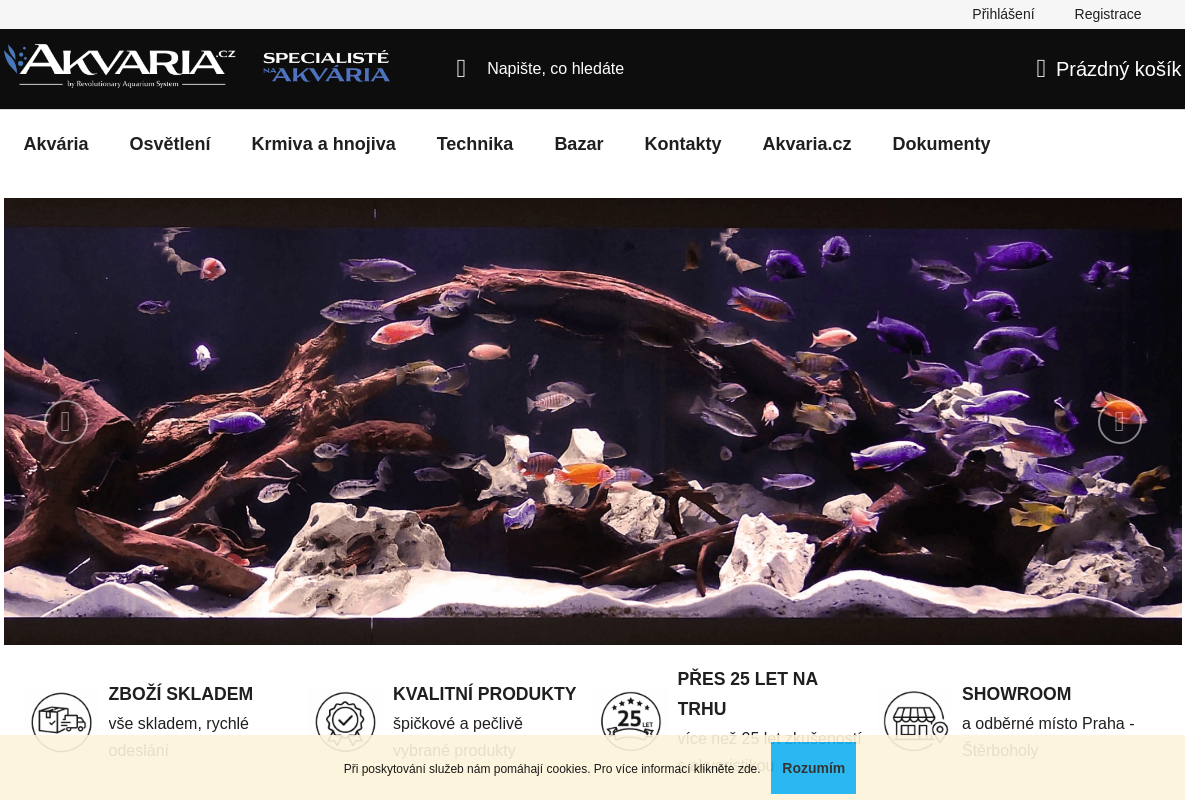This screenshot has width=1200, height=800.
Task: Expand Krmiva a hnojiva menu
Action: [x=323, y=144]
